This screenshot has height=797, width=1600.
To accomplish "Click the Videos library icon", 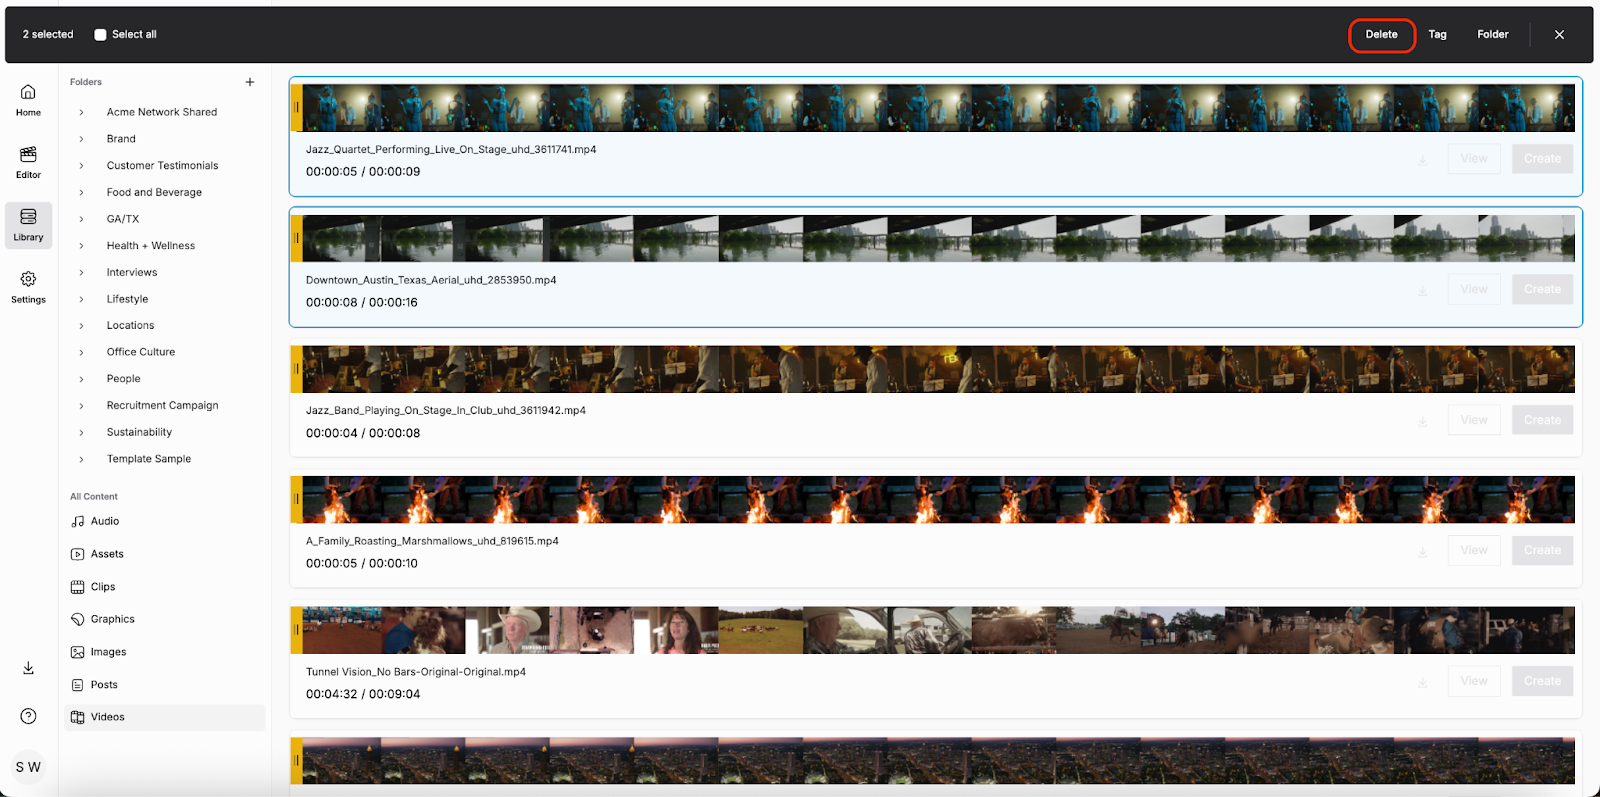I will tap(78, 717).
